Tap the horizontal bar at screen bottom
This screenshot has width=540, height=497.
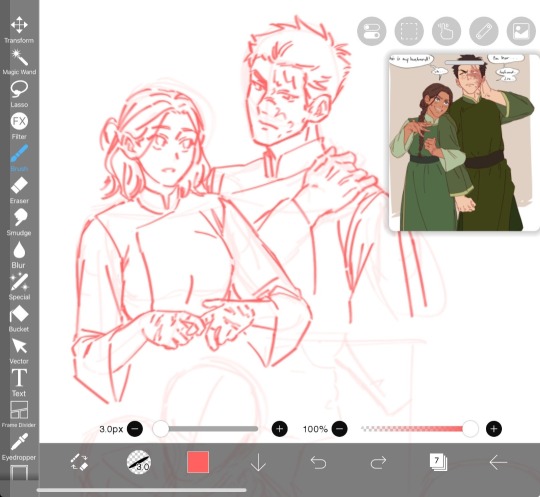tap(142, 490)
